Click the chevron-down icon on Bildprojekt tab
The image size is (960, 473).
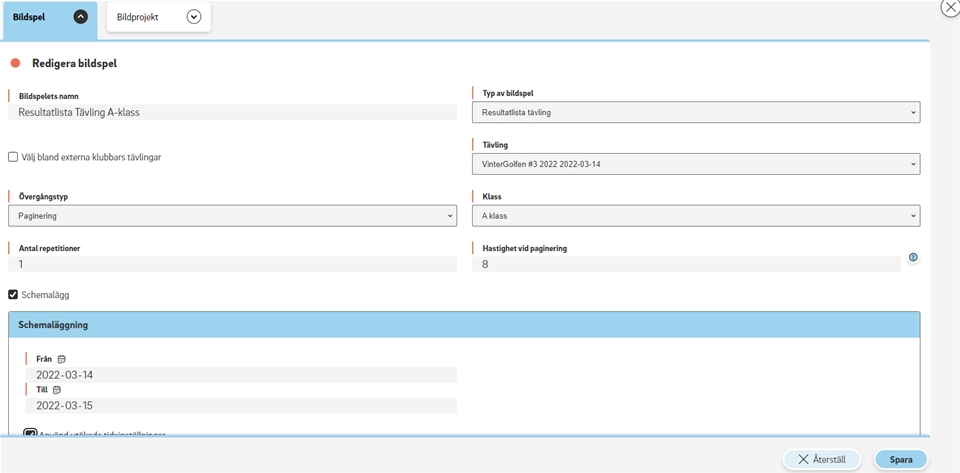coord(194,17)
